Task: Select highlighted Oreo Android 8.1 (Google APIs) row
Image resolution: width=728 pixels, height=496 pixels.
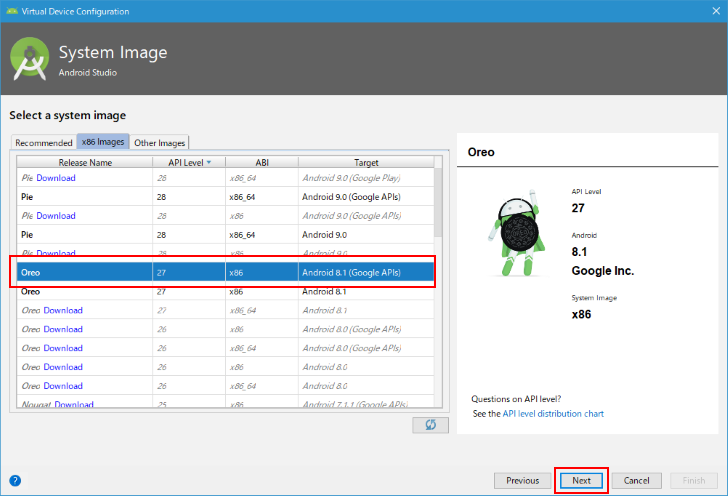Action: (x=225, y=272)
